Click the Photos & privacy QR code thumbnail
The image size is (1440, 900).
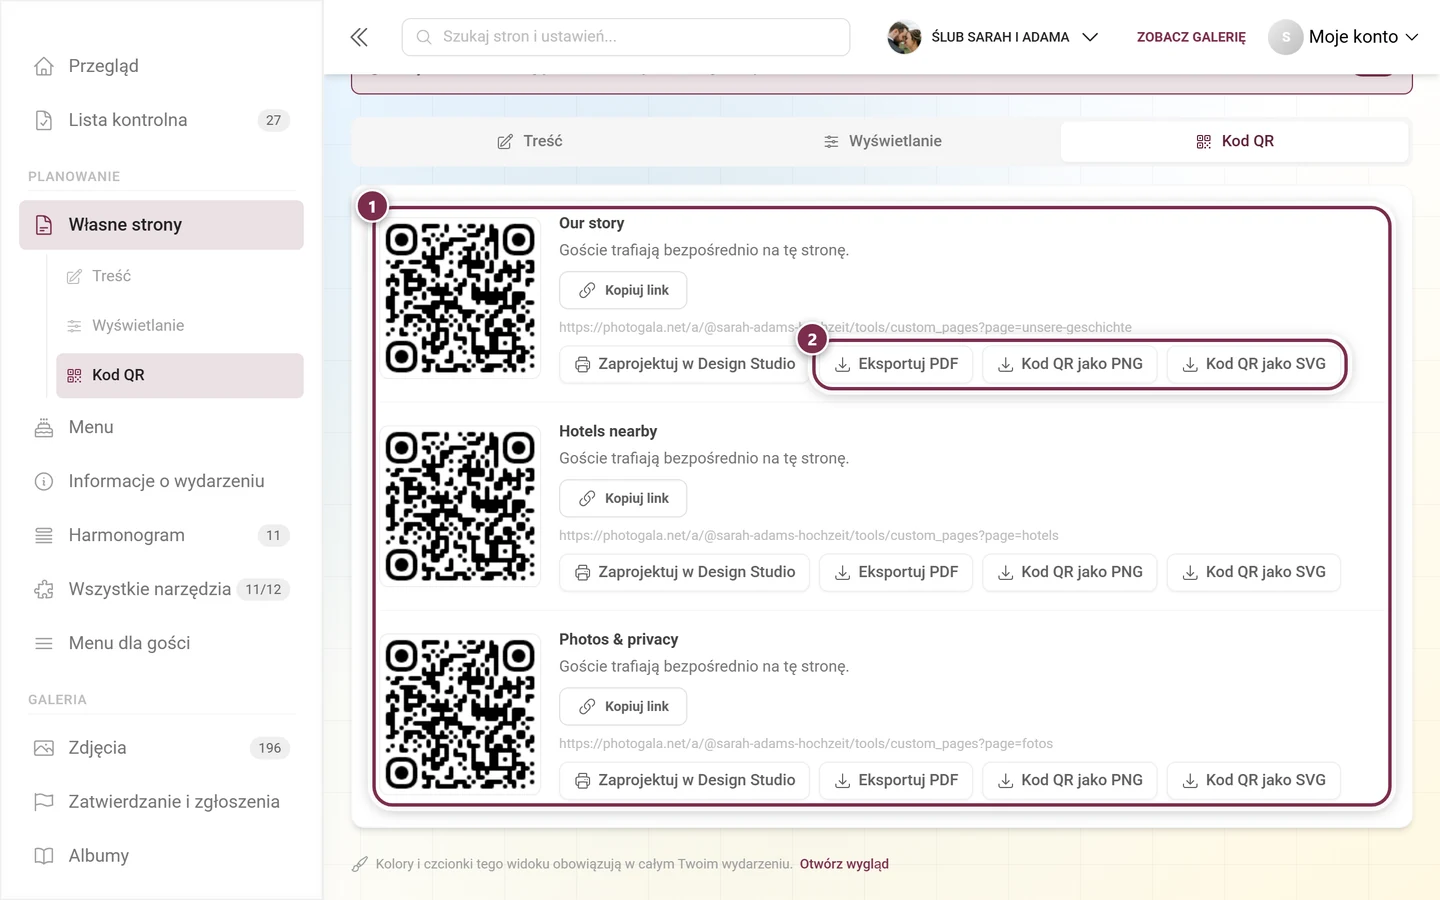(x=461, y=715)
